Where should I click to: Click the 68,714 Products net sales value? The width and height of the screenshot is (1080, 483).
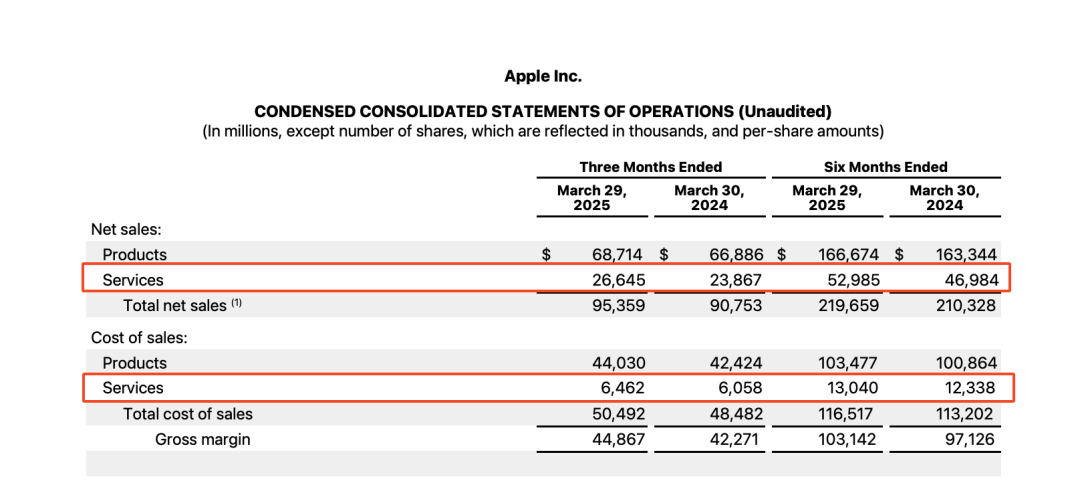pyautogui.click(x=617, y=255)
